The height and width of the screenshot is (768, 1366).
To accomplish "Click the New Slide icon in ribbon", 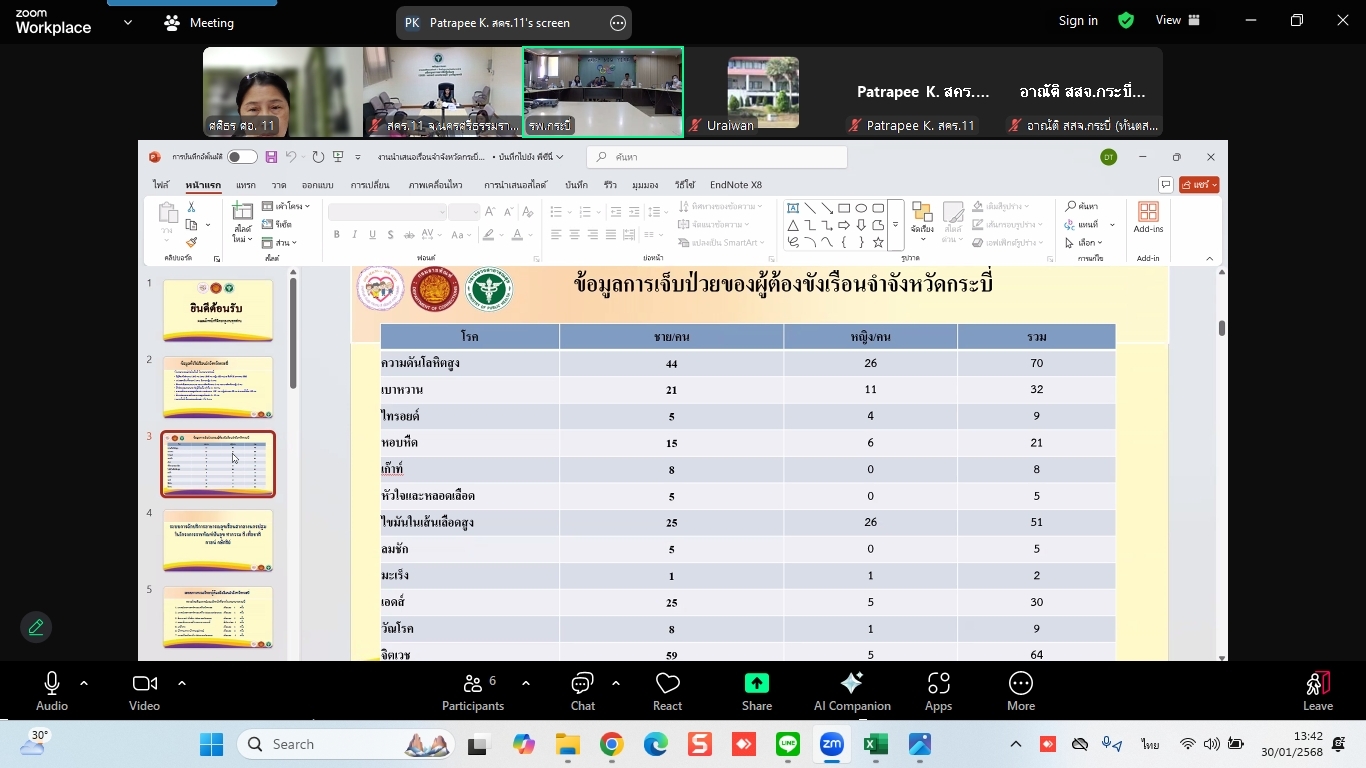I will tap(242, 212).
